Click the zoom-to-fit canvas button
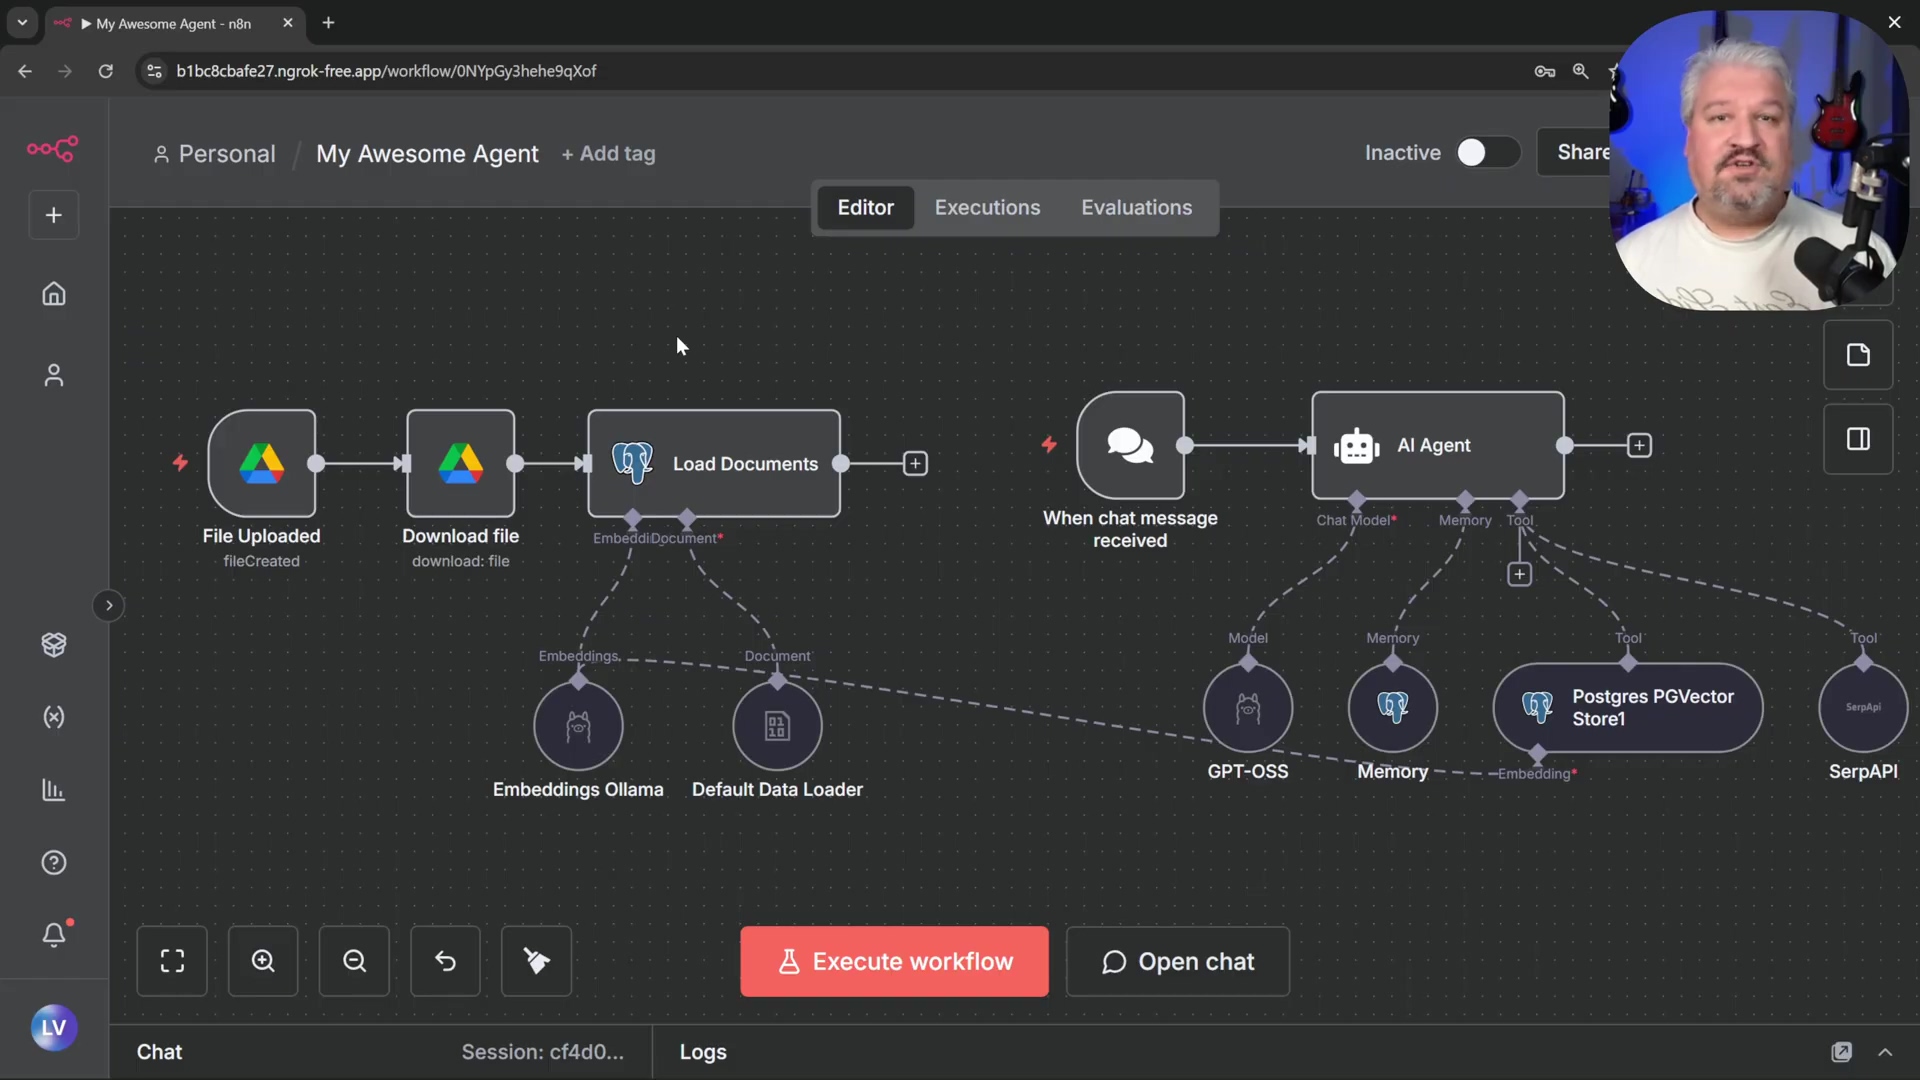This screenshot has height=1080, width=1920. [x=172, y=961]
